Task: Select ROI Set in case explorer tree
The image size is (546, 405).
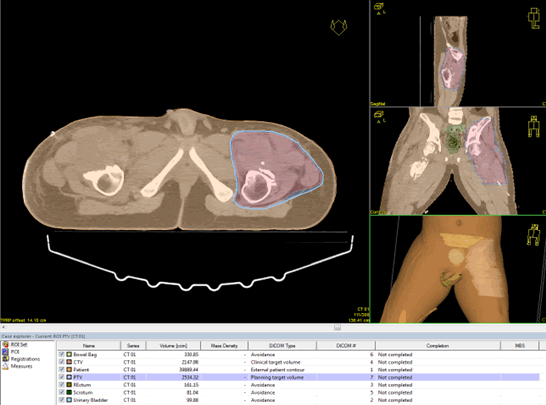Action: [19, 344]
